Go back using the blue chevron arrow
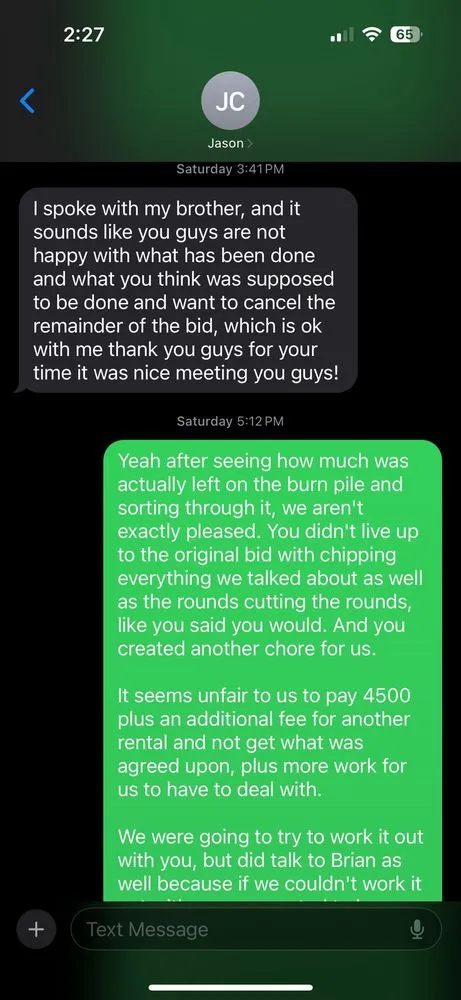 coord(27,101)
